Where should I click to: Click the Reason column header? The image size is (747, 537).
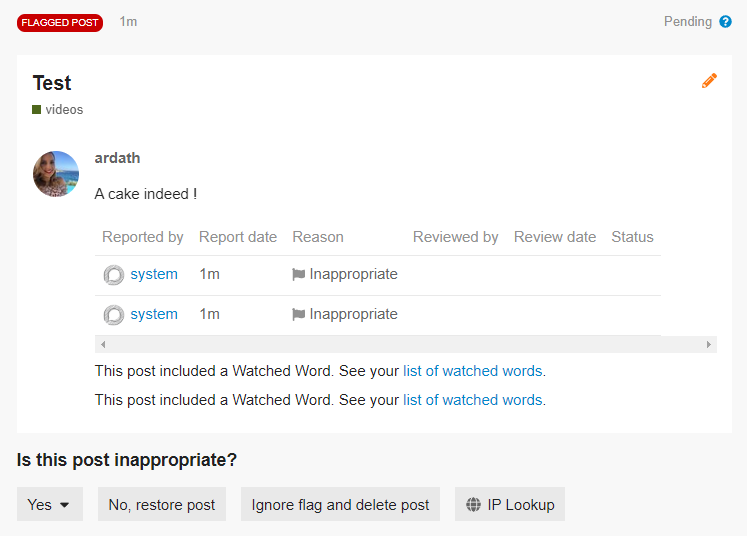pos(318,237)
